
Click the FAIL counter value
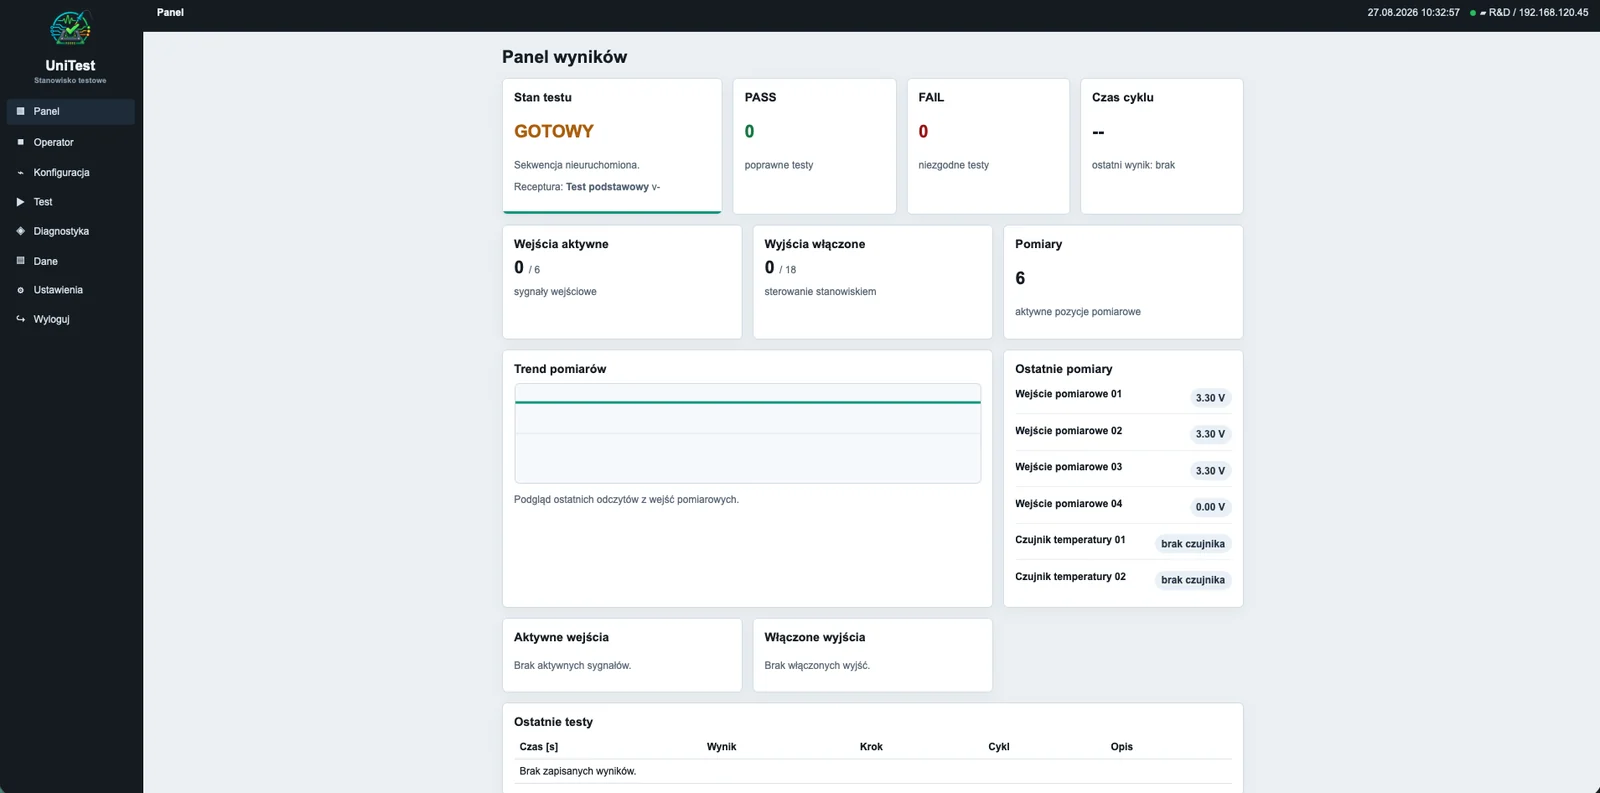[923, 131]
